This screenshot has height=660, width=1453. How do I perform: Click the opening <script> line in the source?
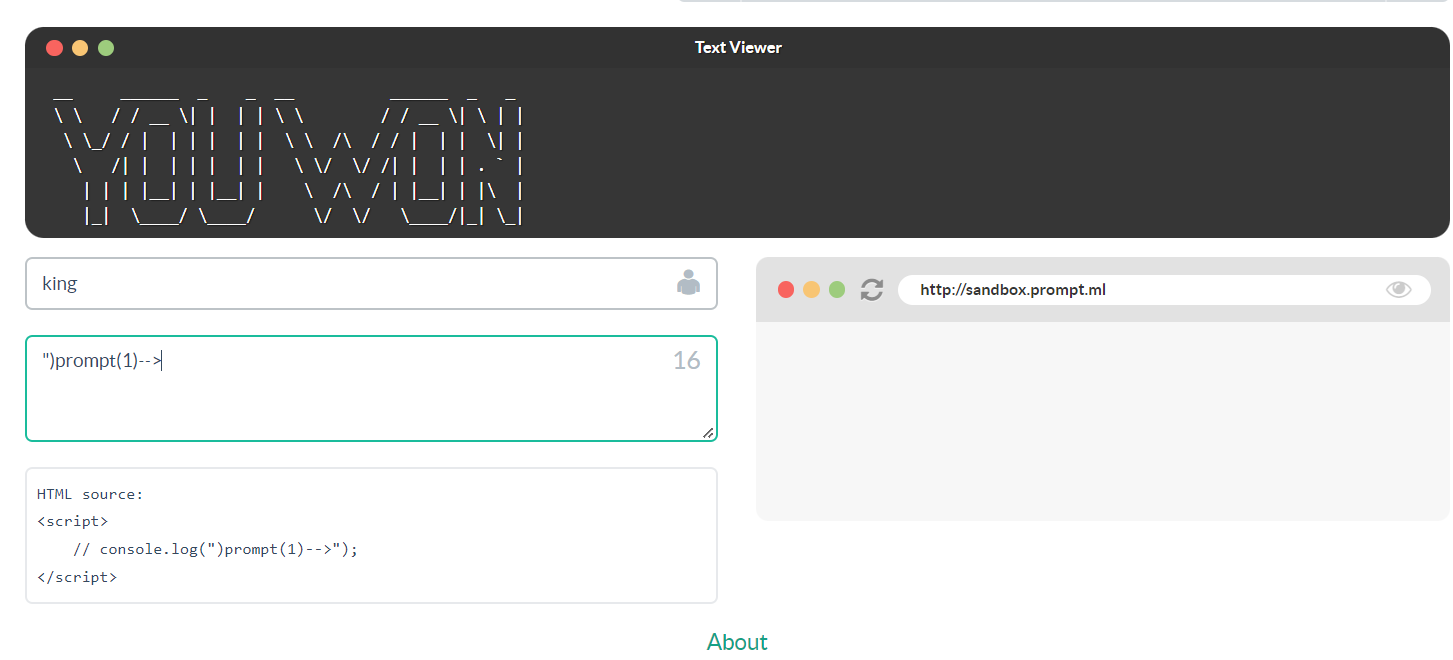pyautogui.click(x=72, y=521)
